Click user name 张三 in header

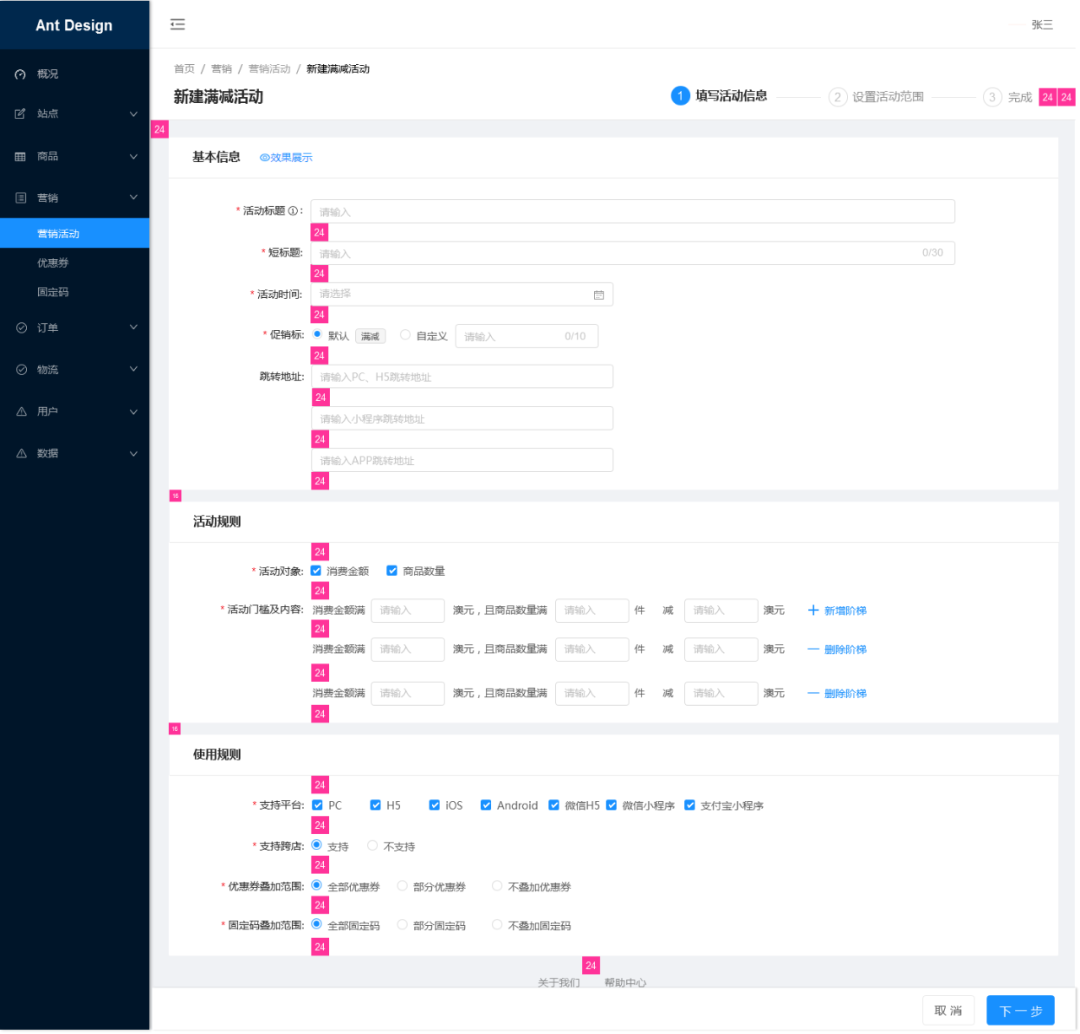click(1042, 25)
